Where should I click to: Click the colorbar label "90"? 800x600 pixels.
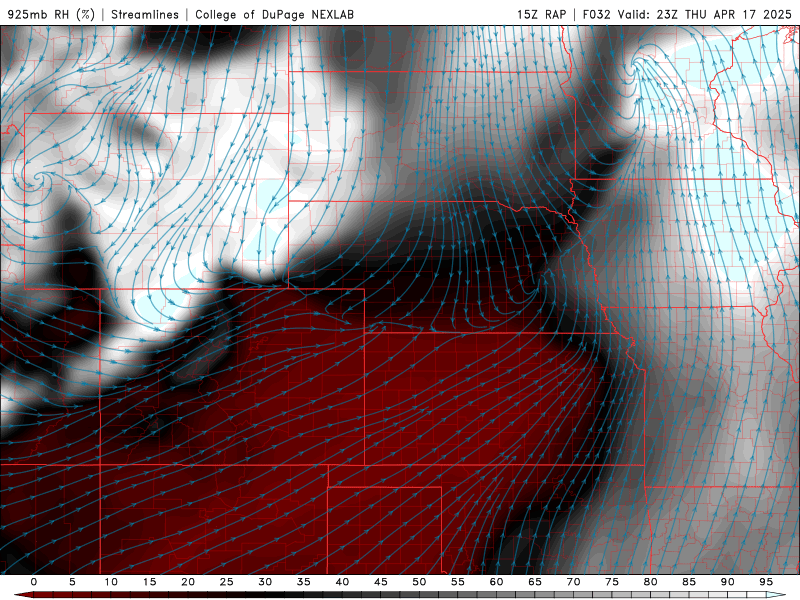[727, 582]
